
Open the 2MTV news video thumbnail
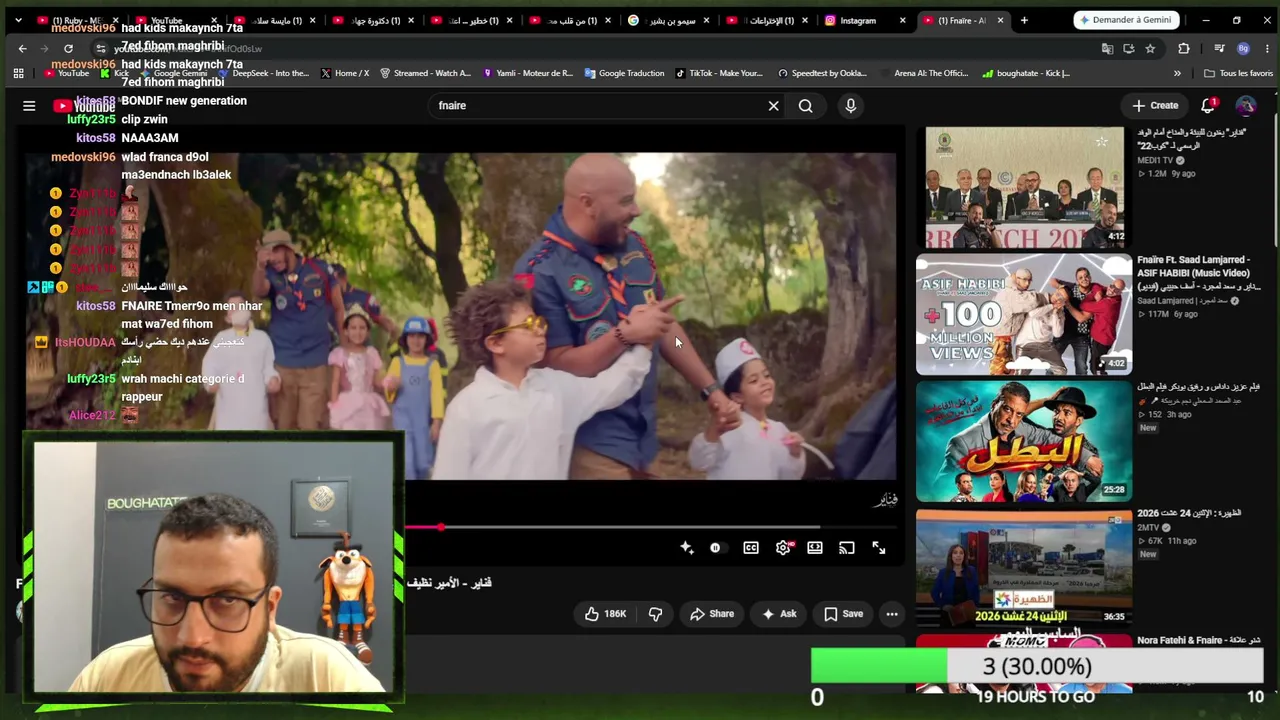coord(1024,568)
